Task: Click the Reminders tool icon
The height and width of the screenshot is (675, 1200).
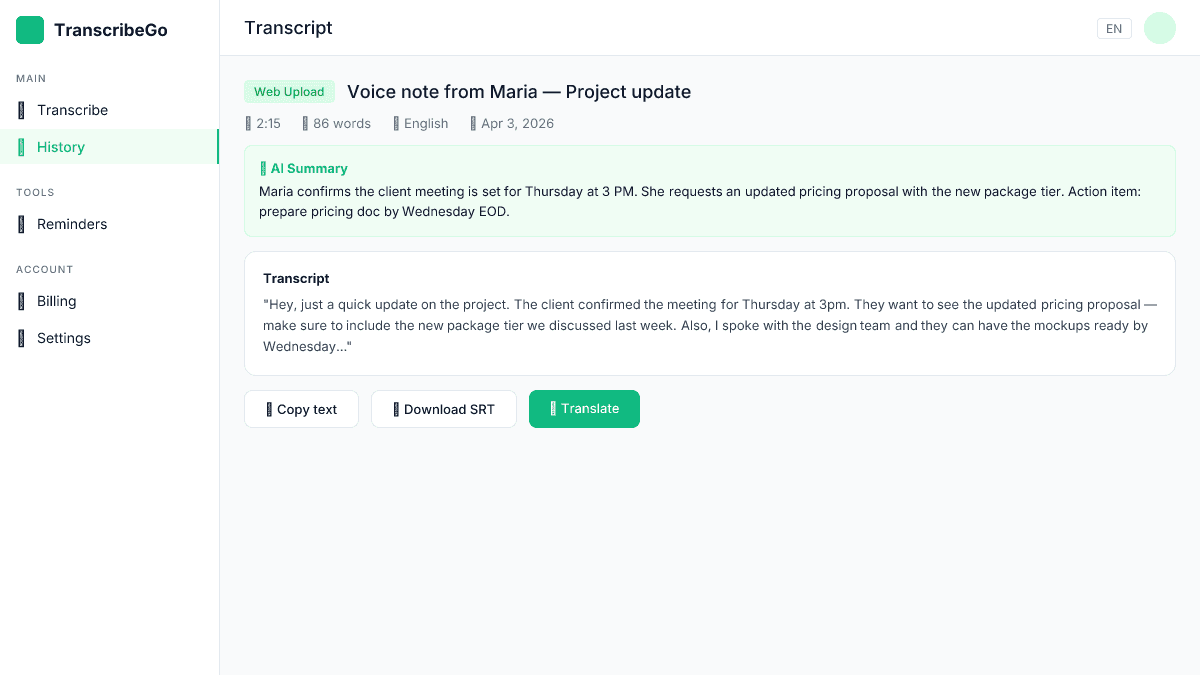Action: coord(22,224)
